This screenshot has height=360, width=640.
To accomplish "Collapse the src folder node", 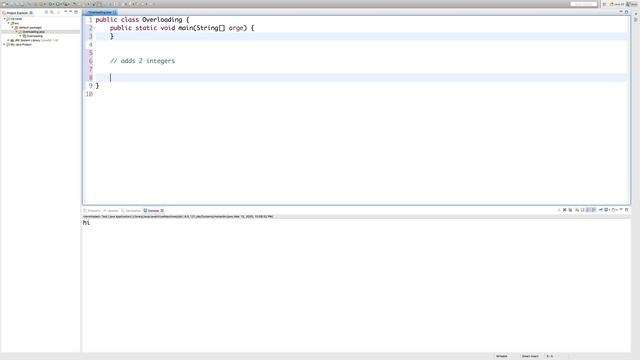I will click(9, 23).
